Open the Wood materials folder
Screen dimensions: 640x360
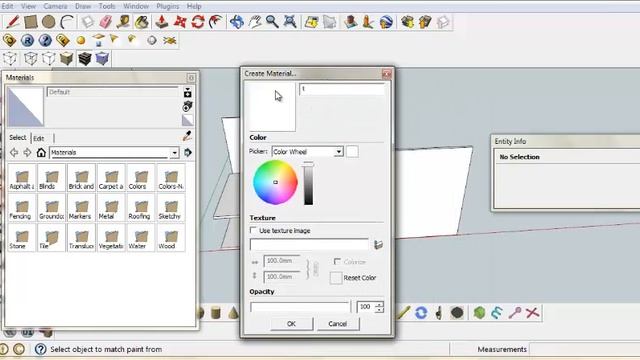171,238
